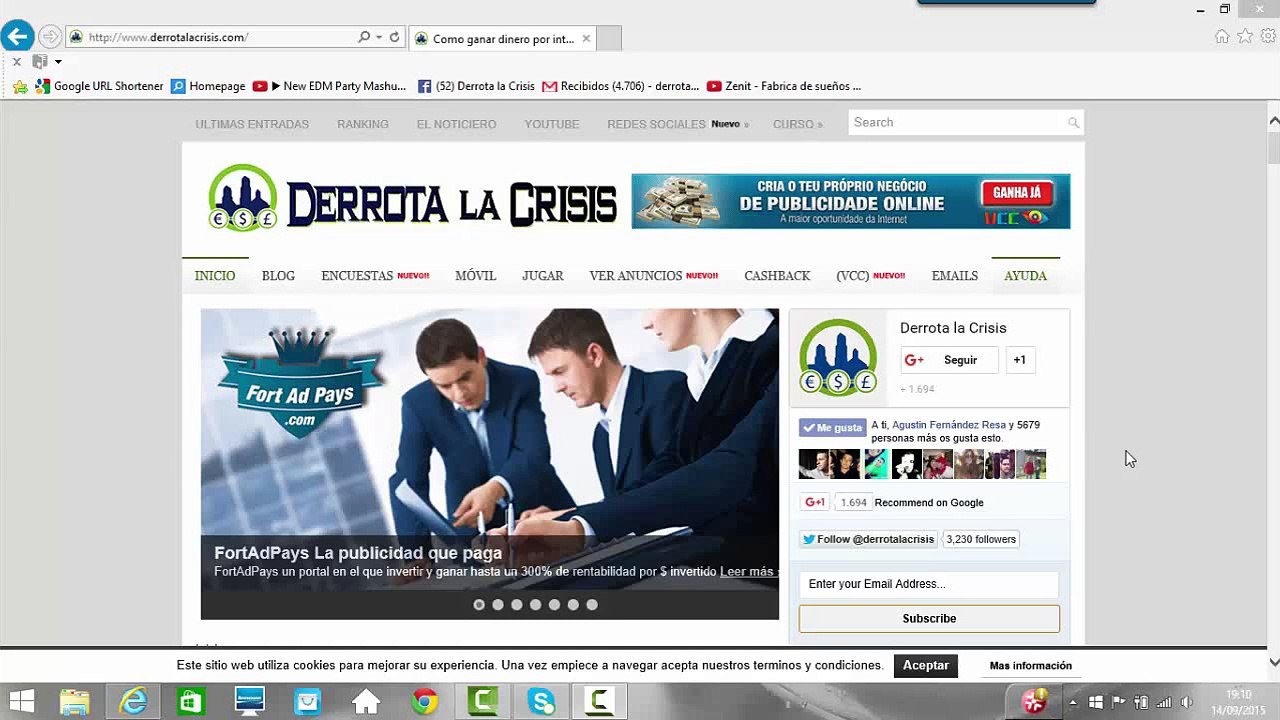
Task: Open Agustin Fernández Resa profile link
Action: coord(949,425)
